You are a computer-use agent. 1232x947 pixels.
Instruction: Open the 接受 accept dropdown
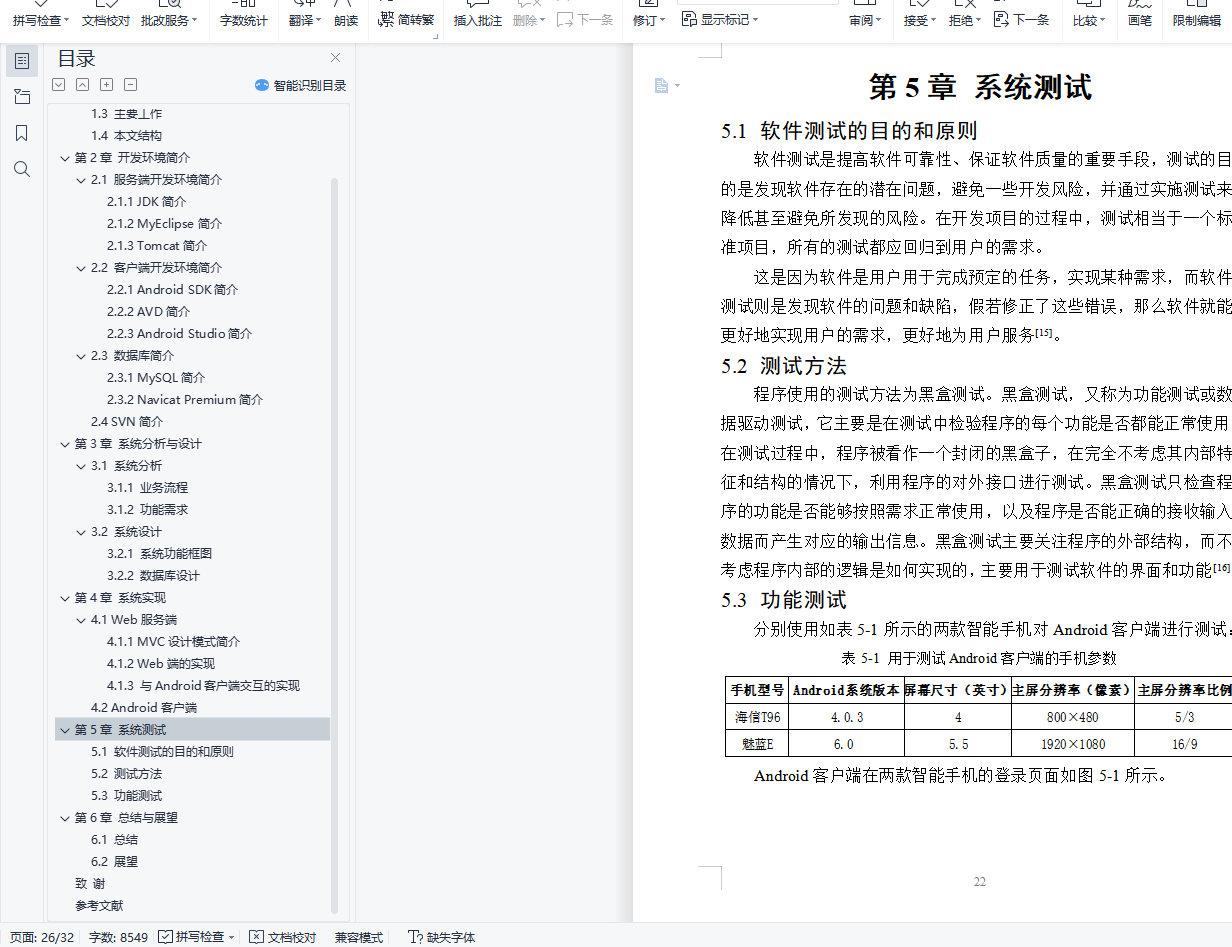coord(919,20)
